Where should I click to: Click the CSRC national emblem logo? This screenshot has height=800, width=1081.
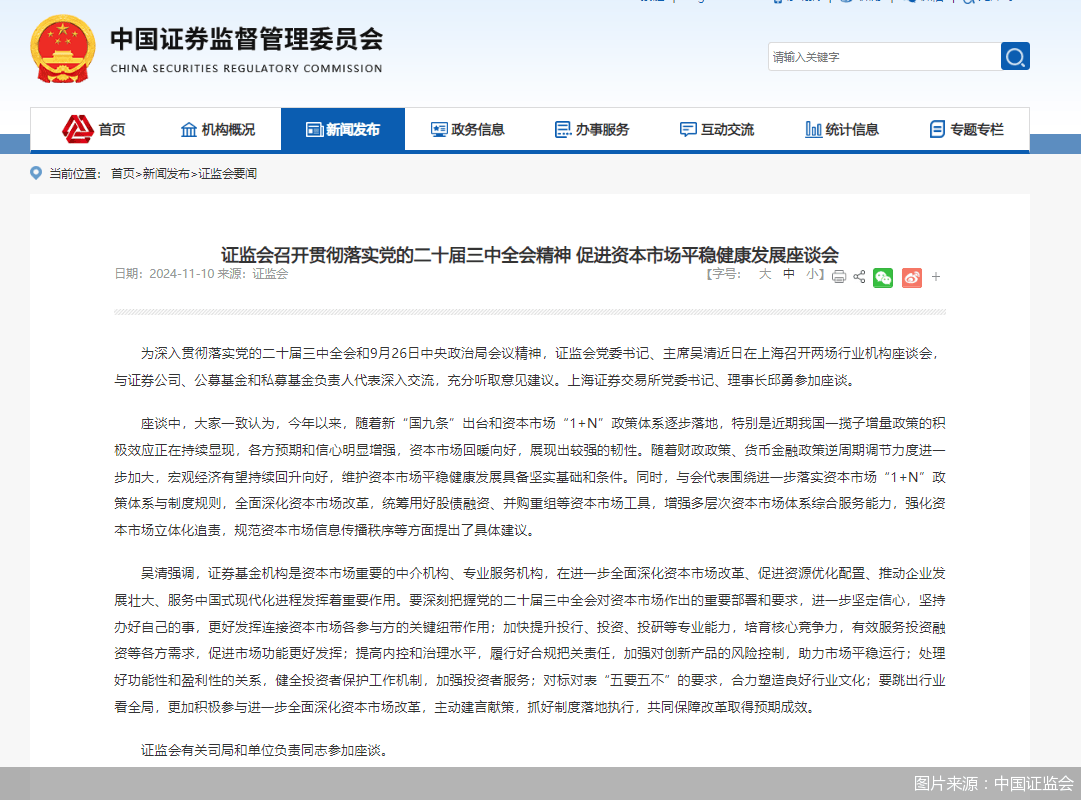tap(63, 48)
